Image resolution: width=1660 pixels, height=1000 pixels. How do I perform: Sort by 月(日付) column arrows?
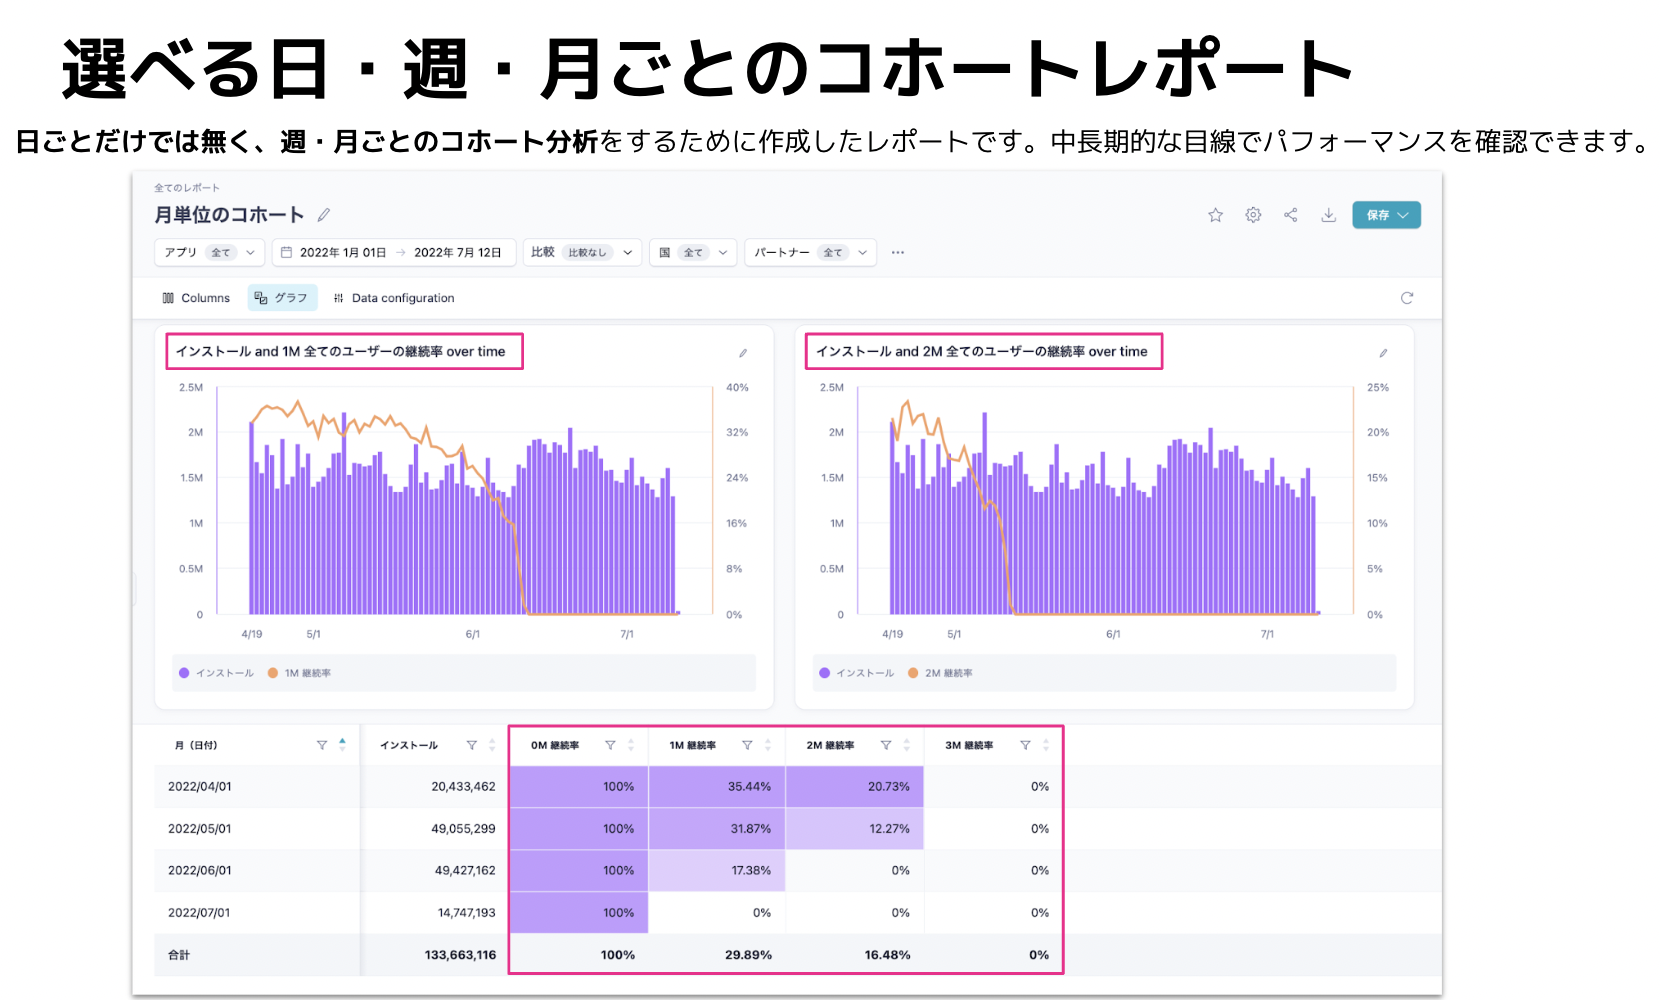(x=342, y=745)
